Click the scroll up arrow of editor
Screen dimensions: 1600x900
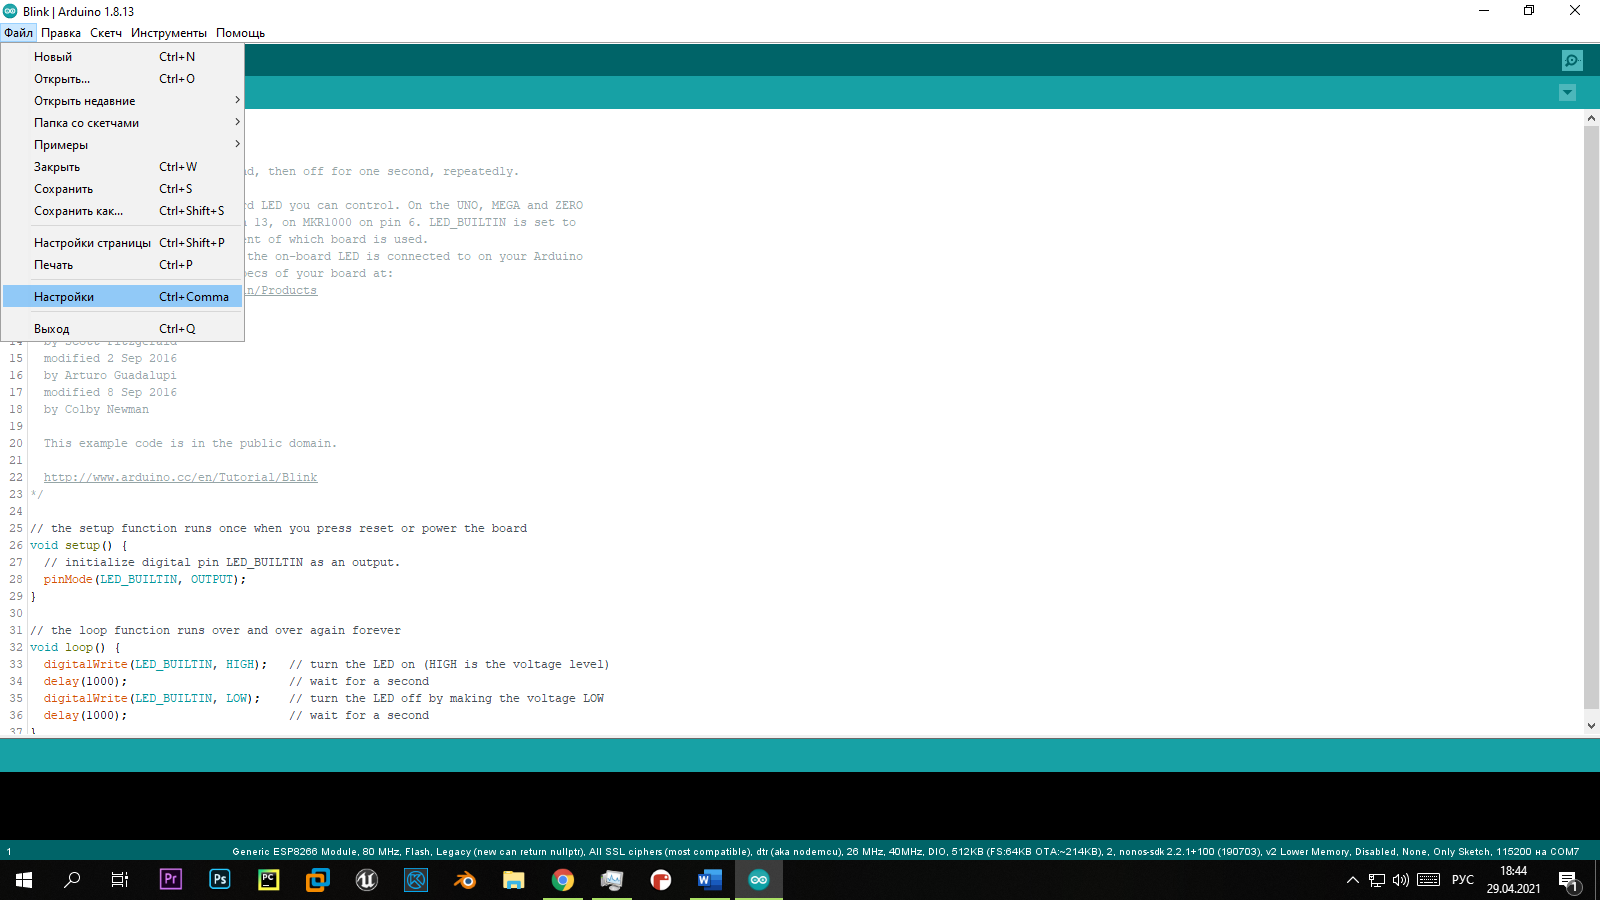1591,118
